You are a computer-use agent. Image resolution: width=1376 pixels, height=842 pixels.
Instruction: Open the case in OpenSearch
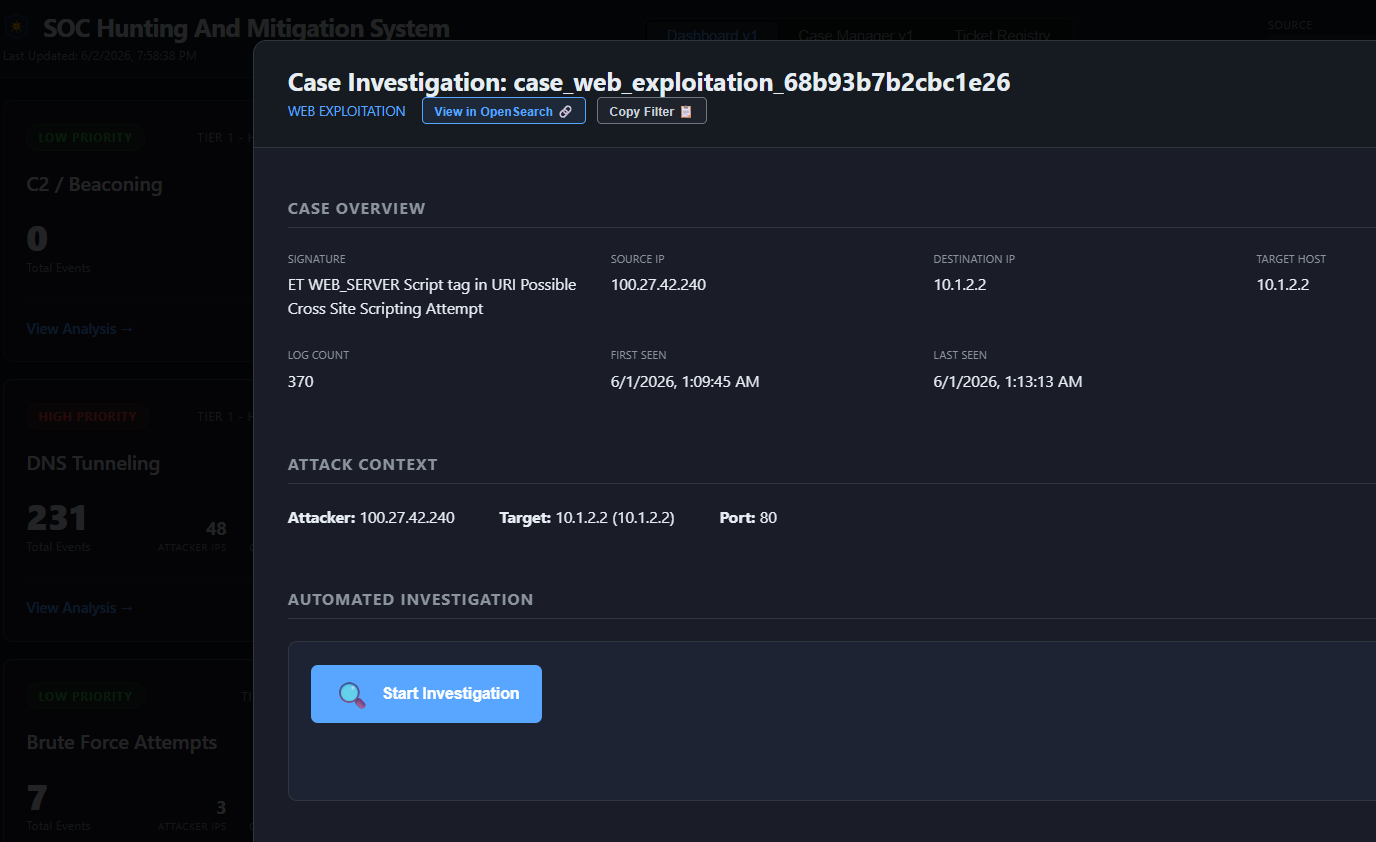tap(504, 111)
